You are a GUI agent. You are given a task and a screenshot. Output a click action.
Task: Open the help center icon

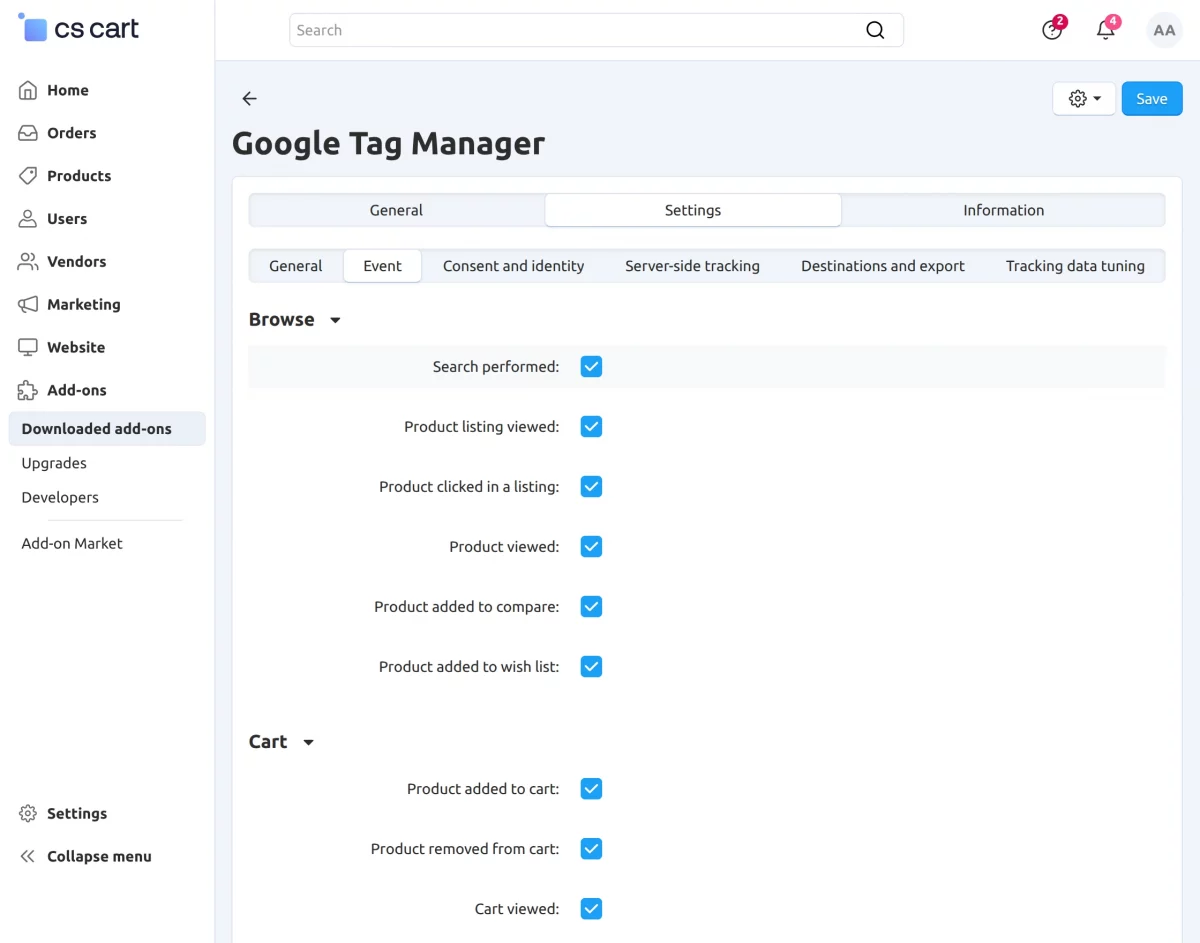tap(1052, 29)
